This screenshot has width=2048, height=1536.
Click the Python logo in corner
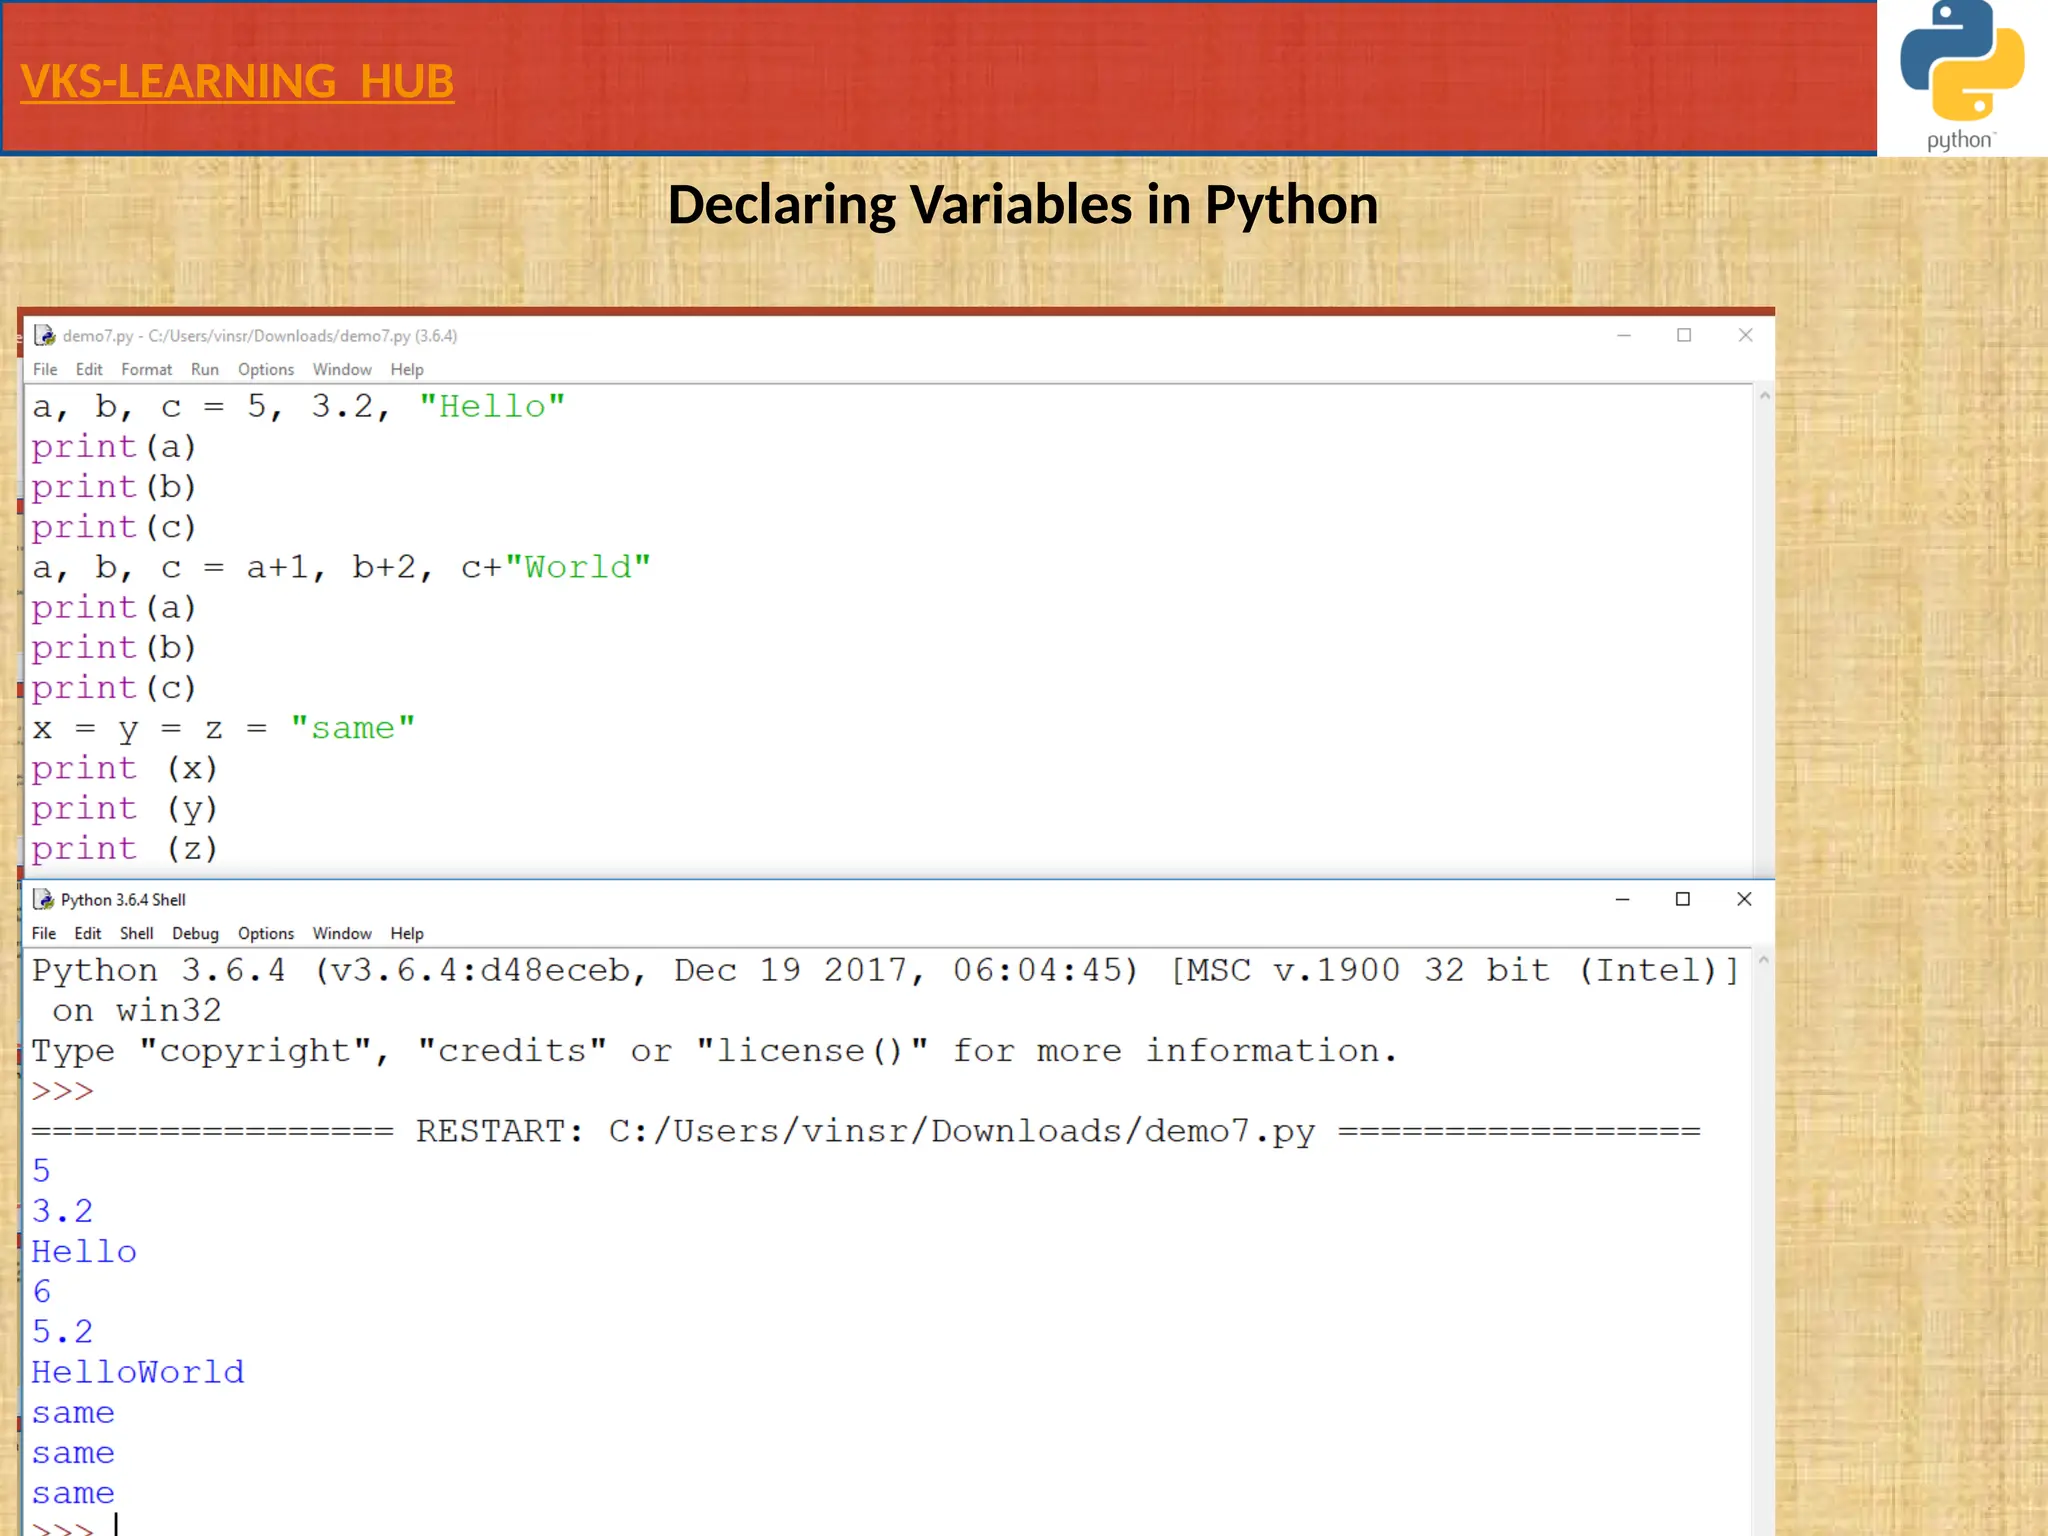tap(1962, 76)
